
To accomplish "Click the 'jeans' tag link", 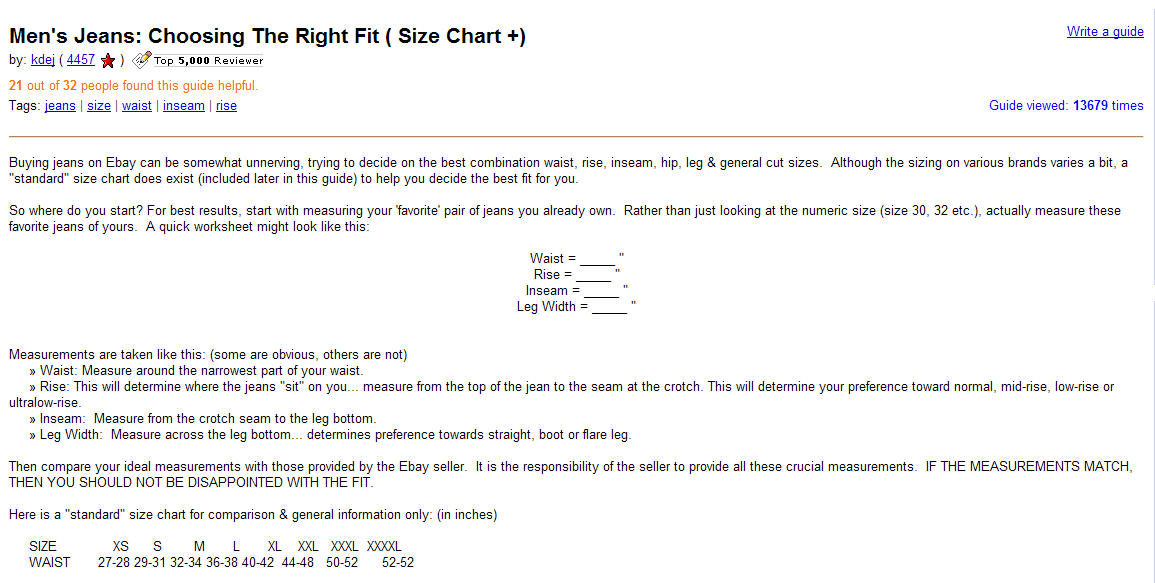I will pyautogui.click(x=60, y=105).
